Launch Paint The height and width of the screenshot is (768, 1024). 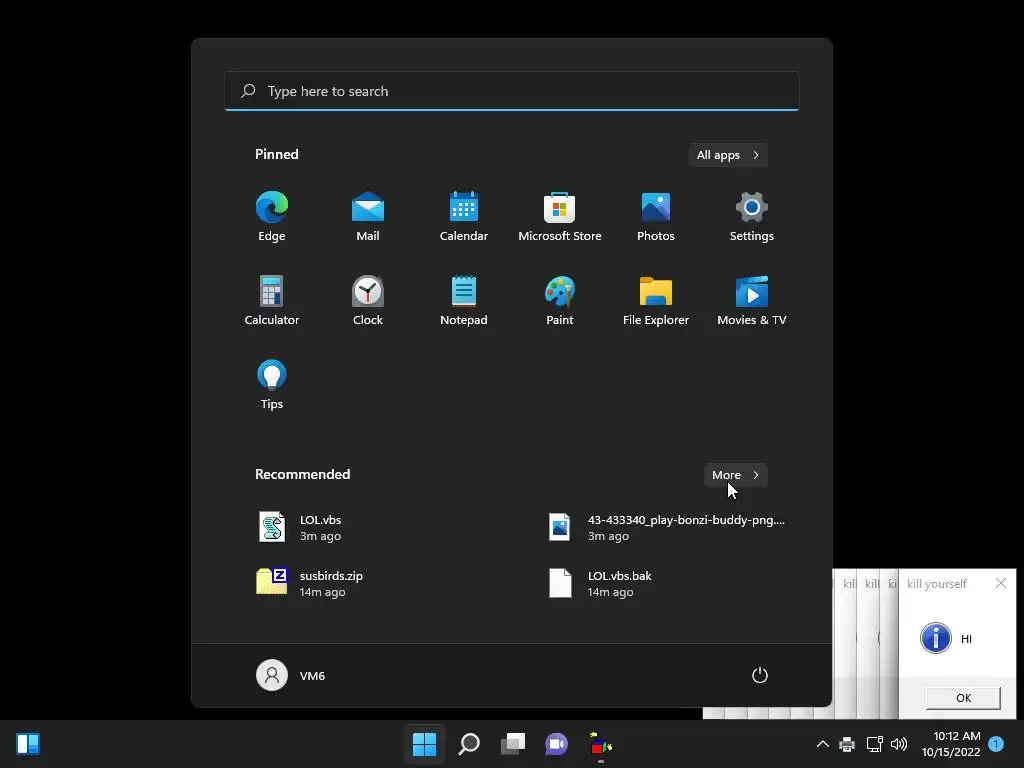click(x=560, y=300)
